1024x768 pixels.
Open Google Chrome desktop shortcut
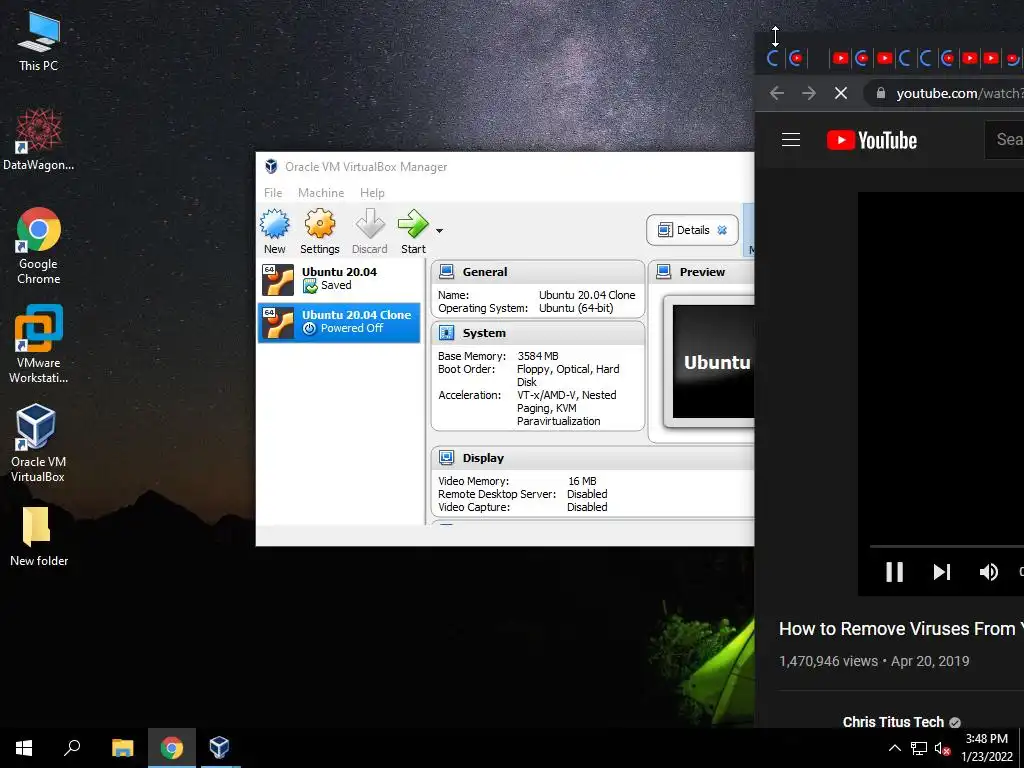[39, 246]
